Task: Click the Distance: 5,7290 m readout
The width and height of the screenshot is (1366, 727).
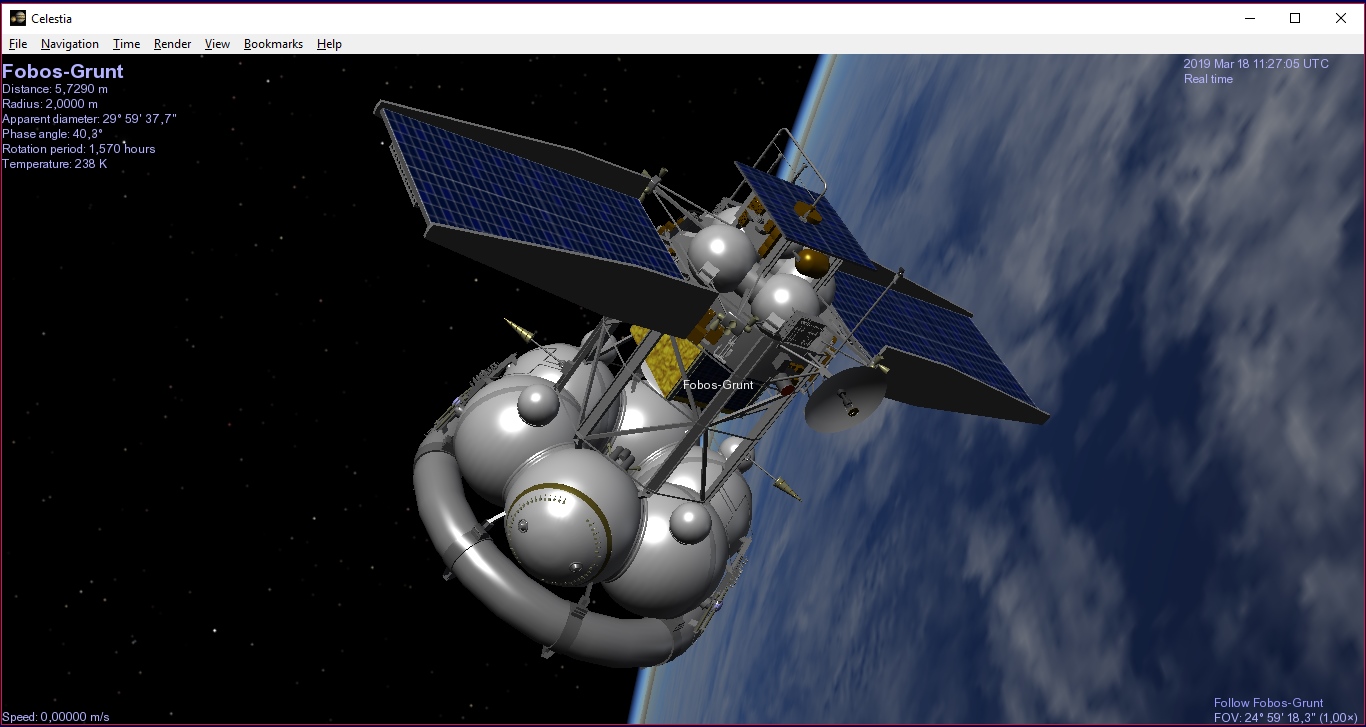Action: [55, 89]
